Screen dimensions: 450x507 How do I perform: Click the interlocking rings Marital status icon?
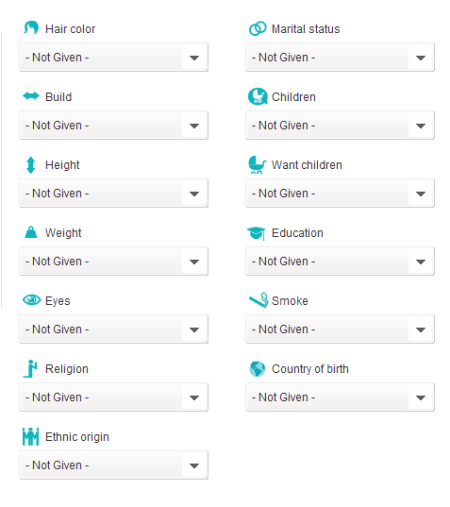tap(258, 29)
